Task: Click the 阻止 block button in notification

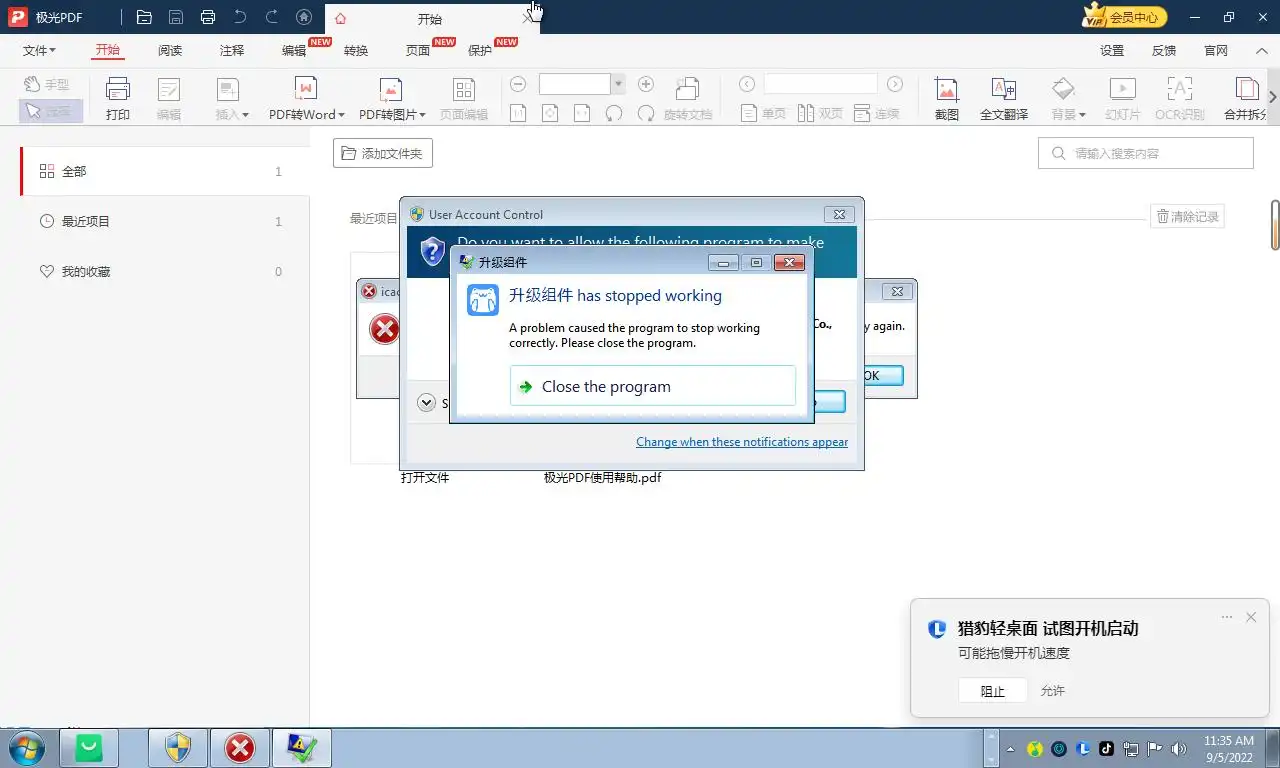Action: pos(992,691)
